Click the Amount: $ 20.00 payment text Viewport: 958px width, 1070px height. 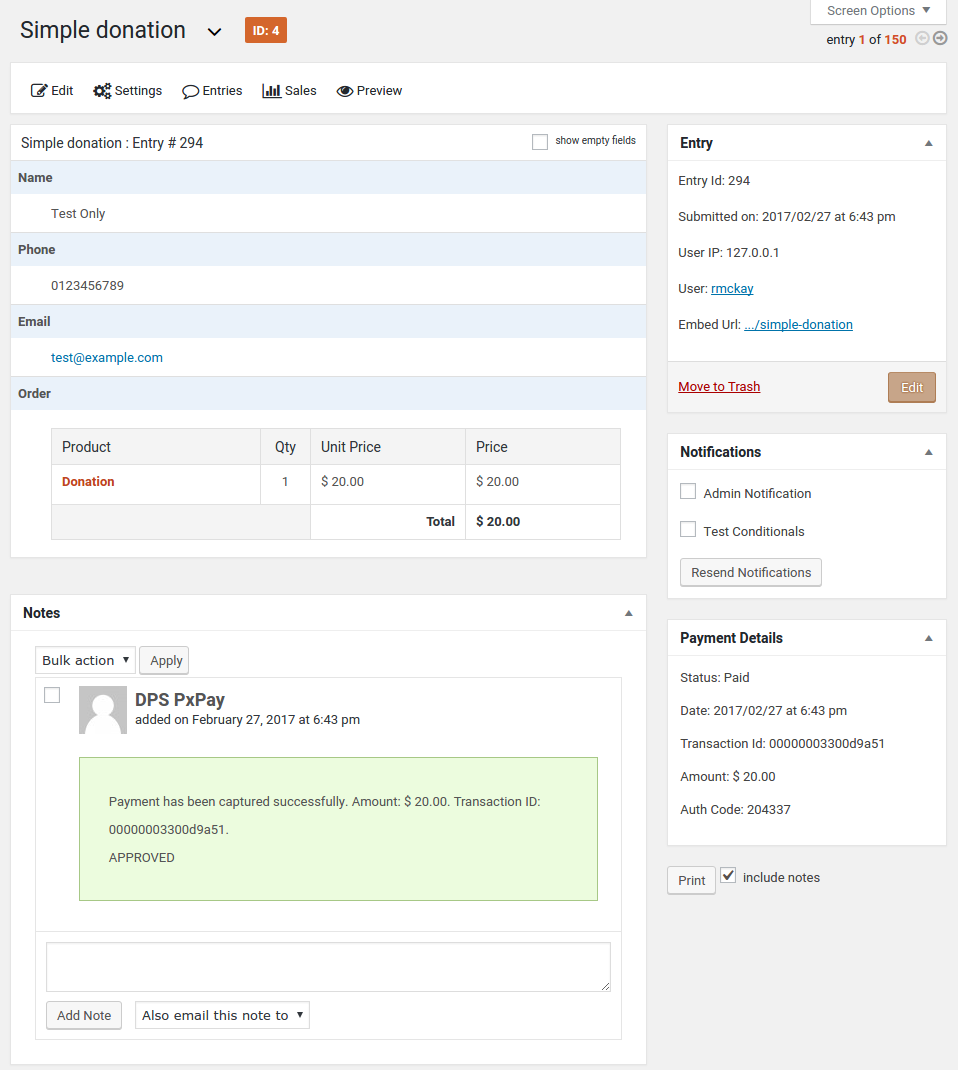[x=727, y=777]
